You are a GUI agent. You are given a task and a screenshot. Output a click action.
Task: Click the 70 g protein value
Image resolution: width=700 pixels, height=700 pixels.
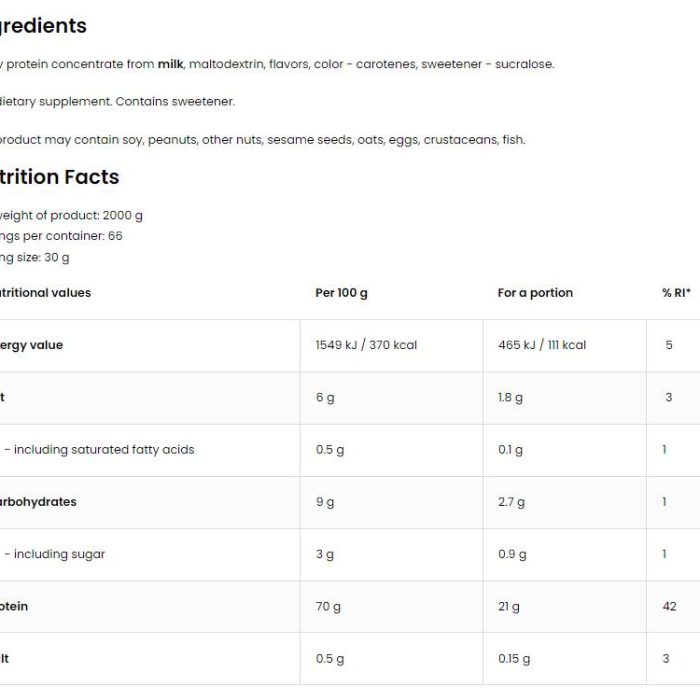point(328,607)
